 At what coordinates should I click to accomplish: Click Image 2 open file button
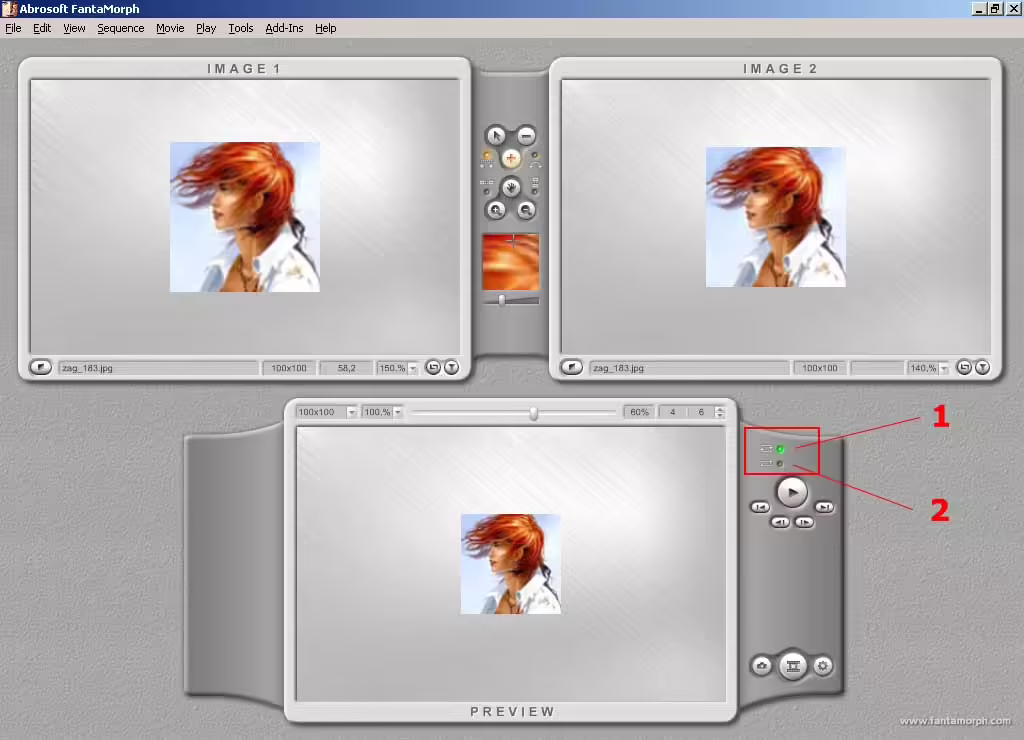[571, 367]
